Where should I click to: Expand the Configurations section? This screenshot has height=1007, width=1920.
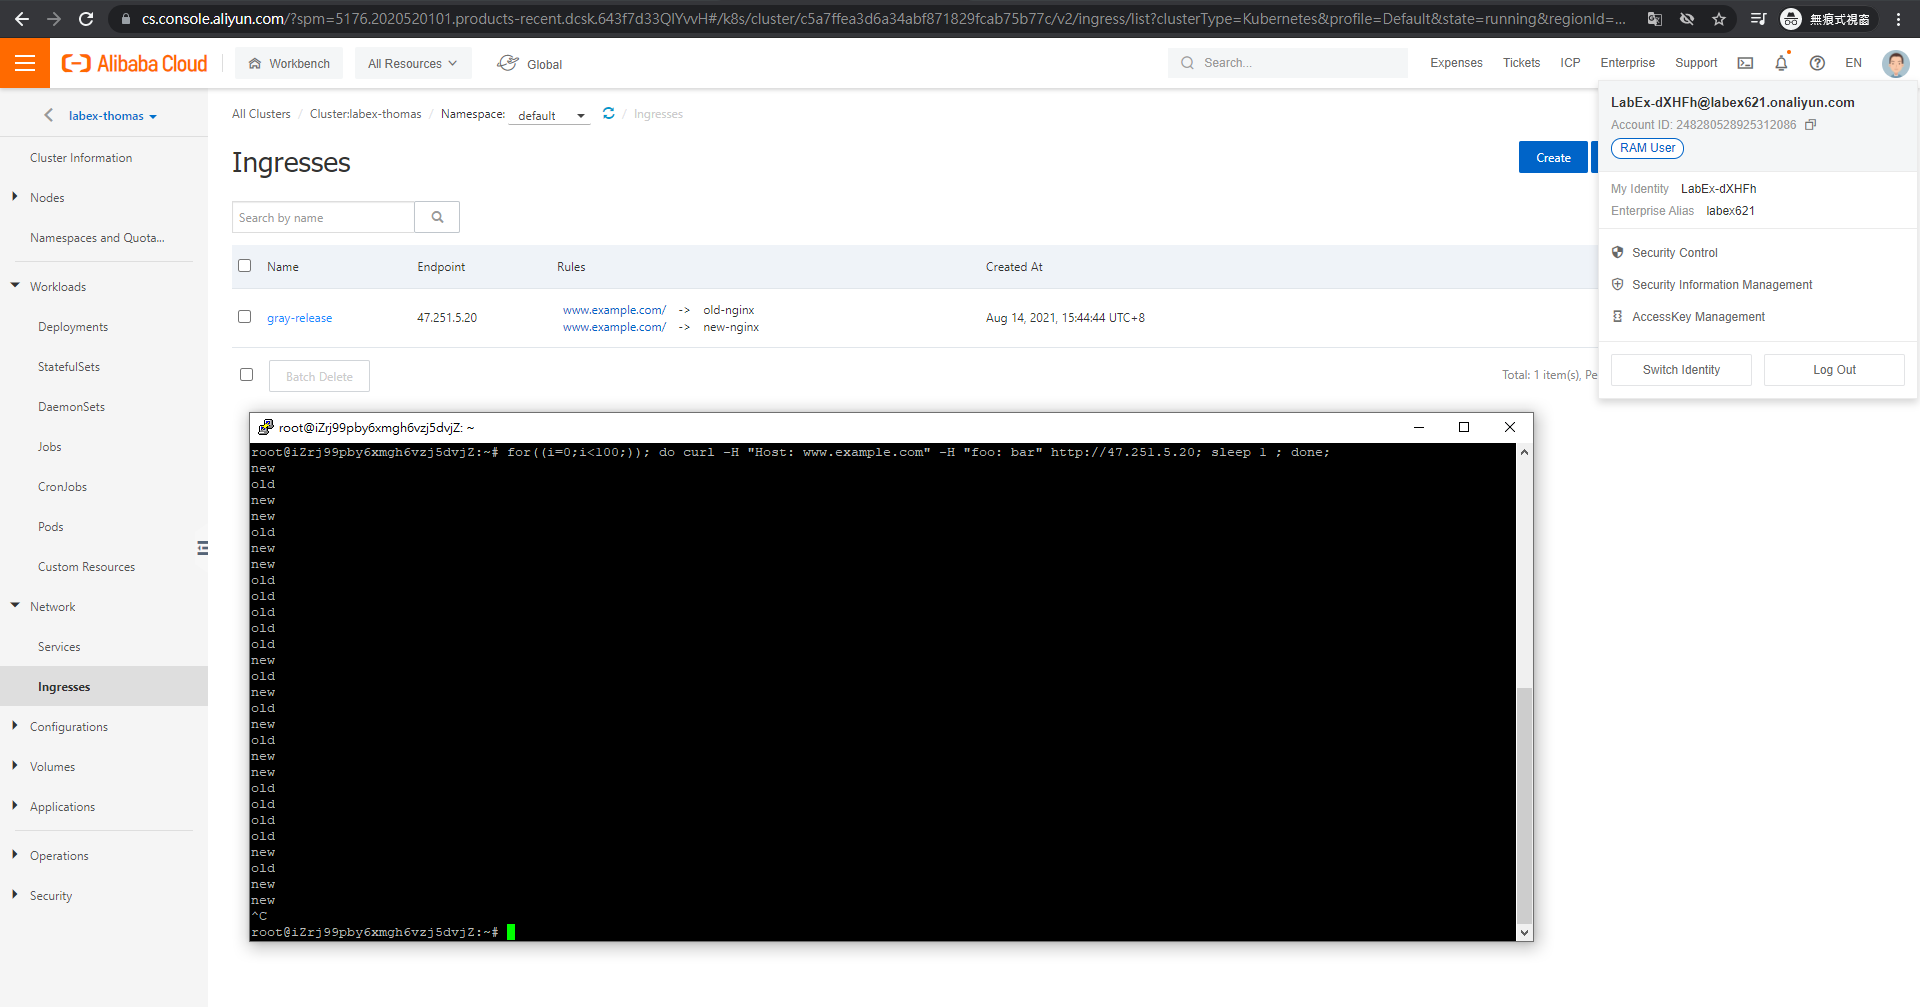point(70,726)
